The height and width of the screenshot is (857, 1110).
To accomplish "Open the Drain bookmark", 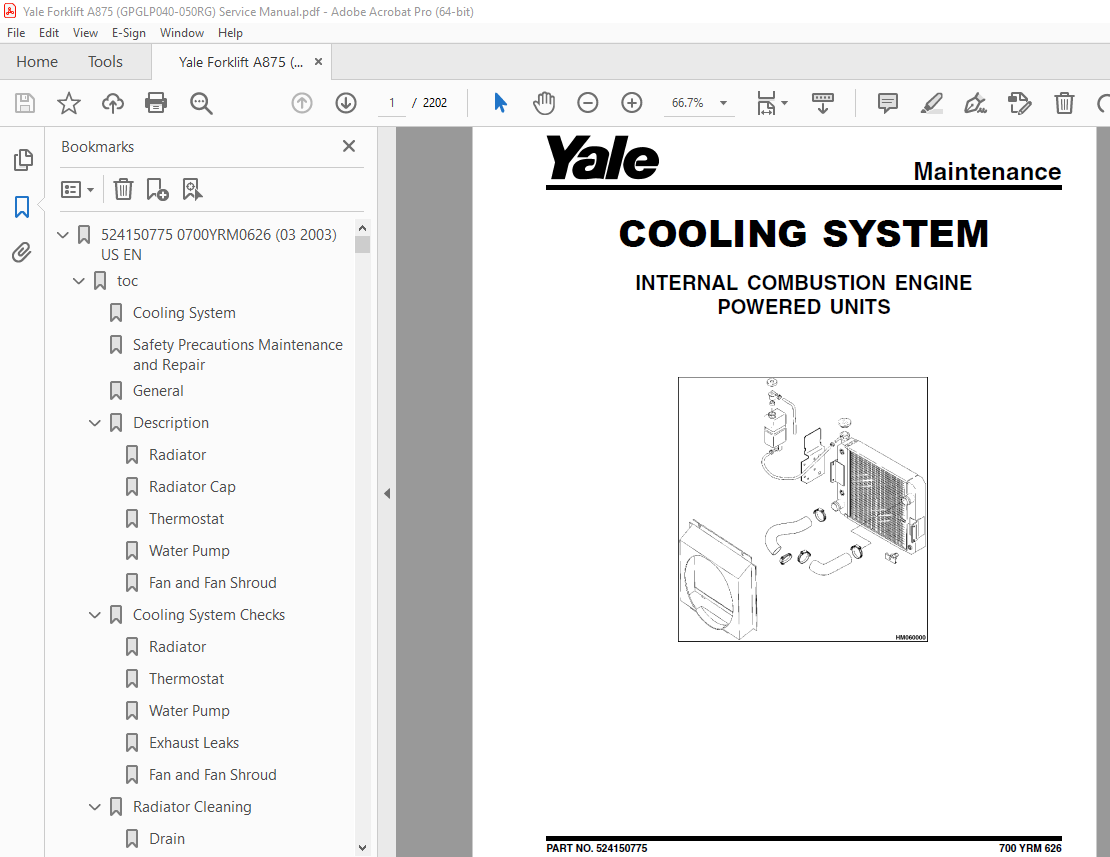I will coord(166,839).
